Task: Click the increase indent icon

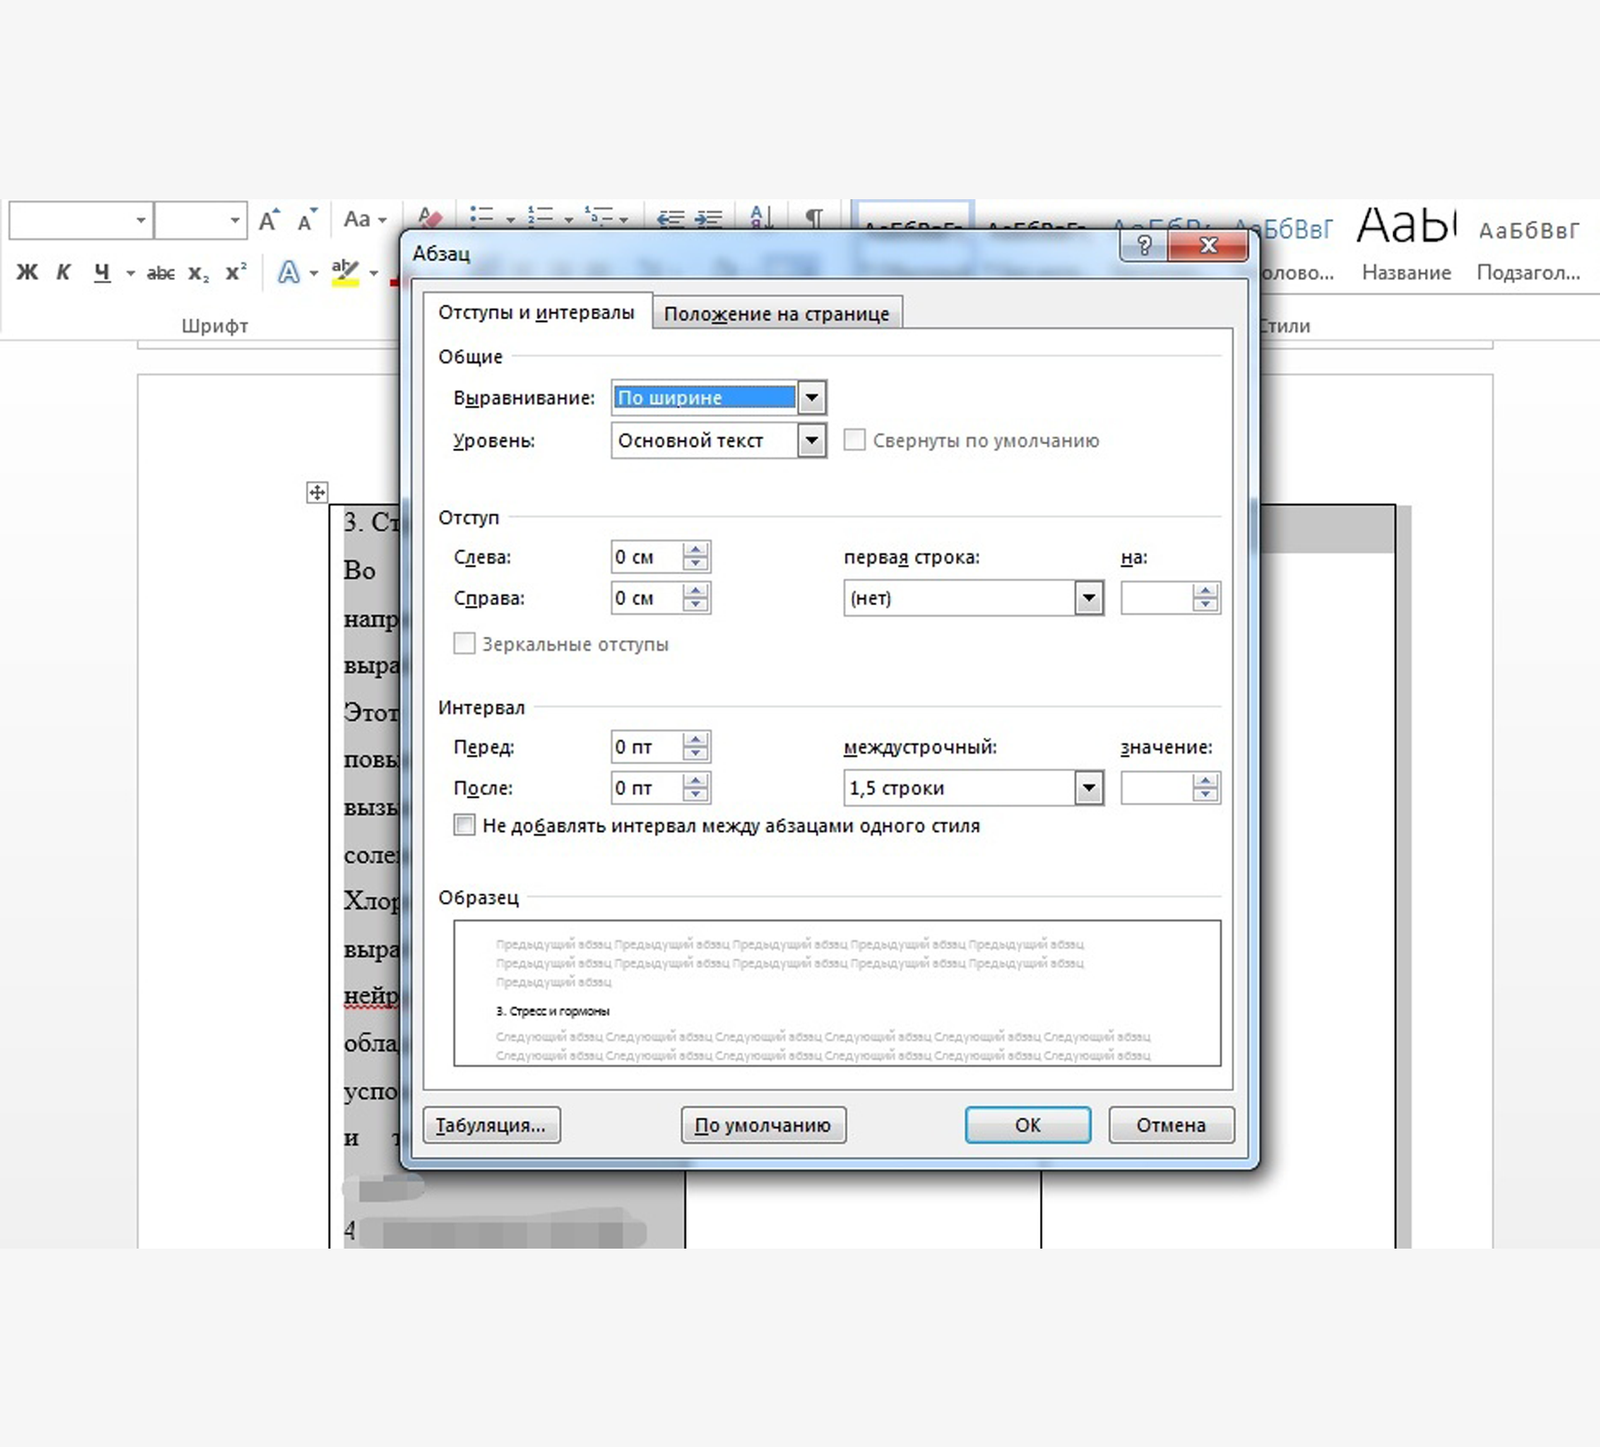Action: click(x=709, y=217)
